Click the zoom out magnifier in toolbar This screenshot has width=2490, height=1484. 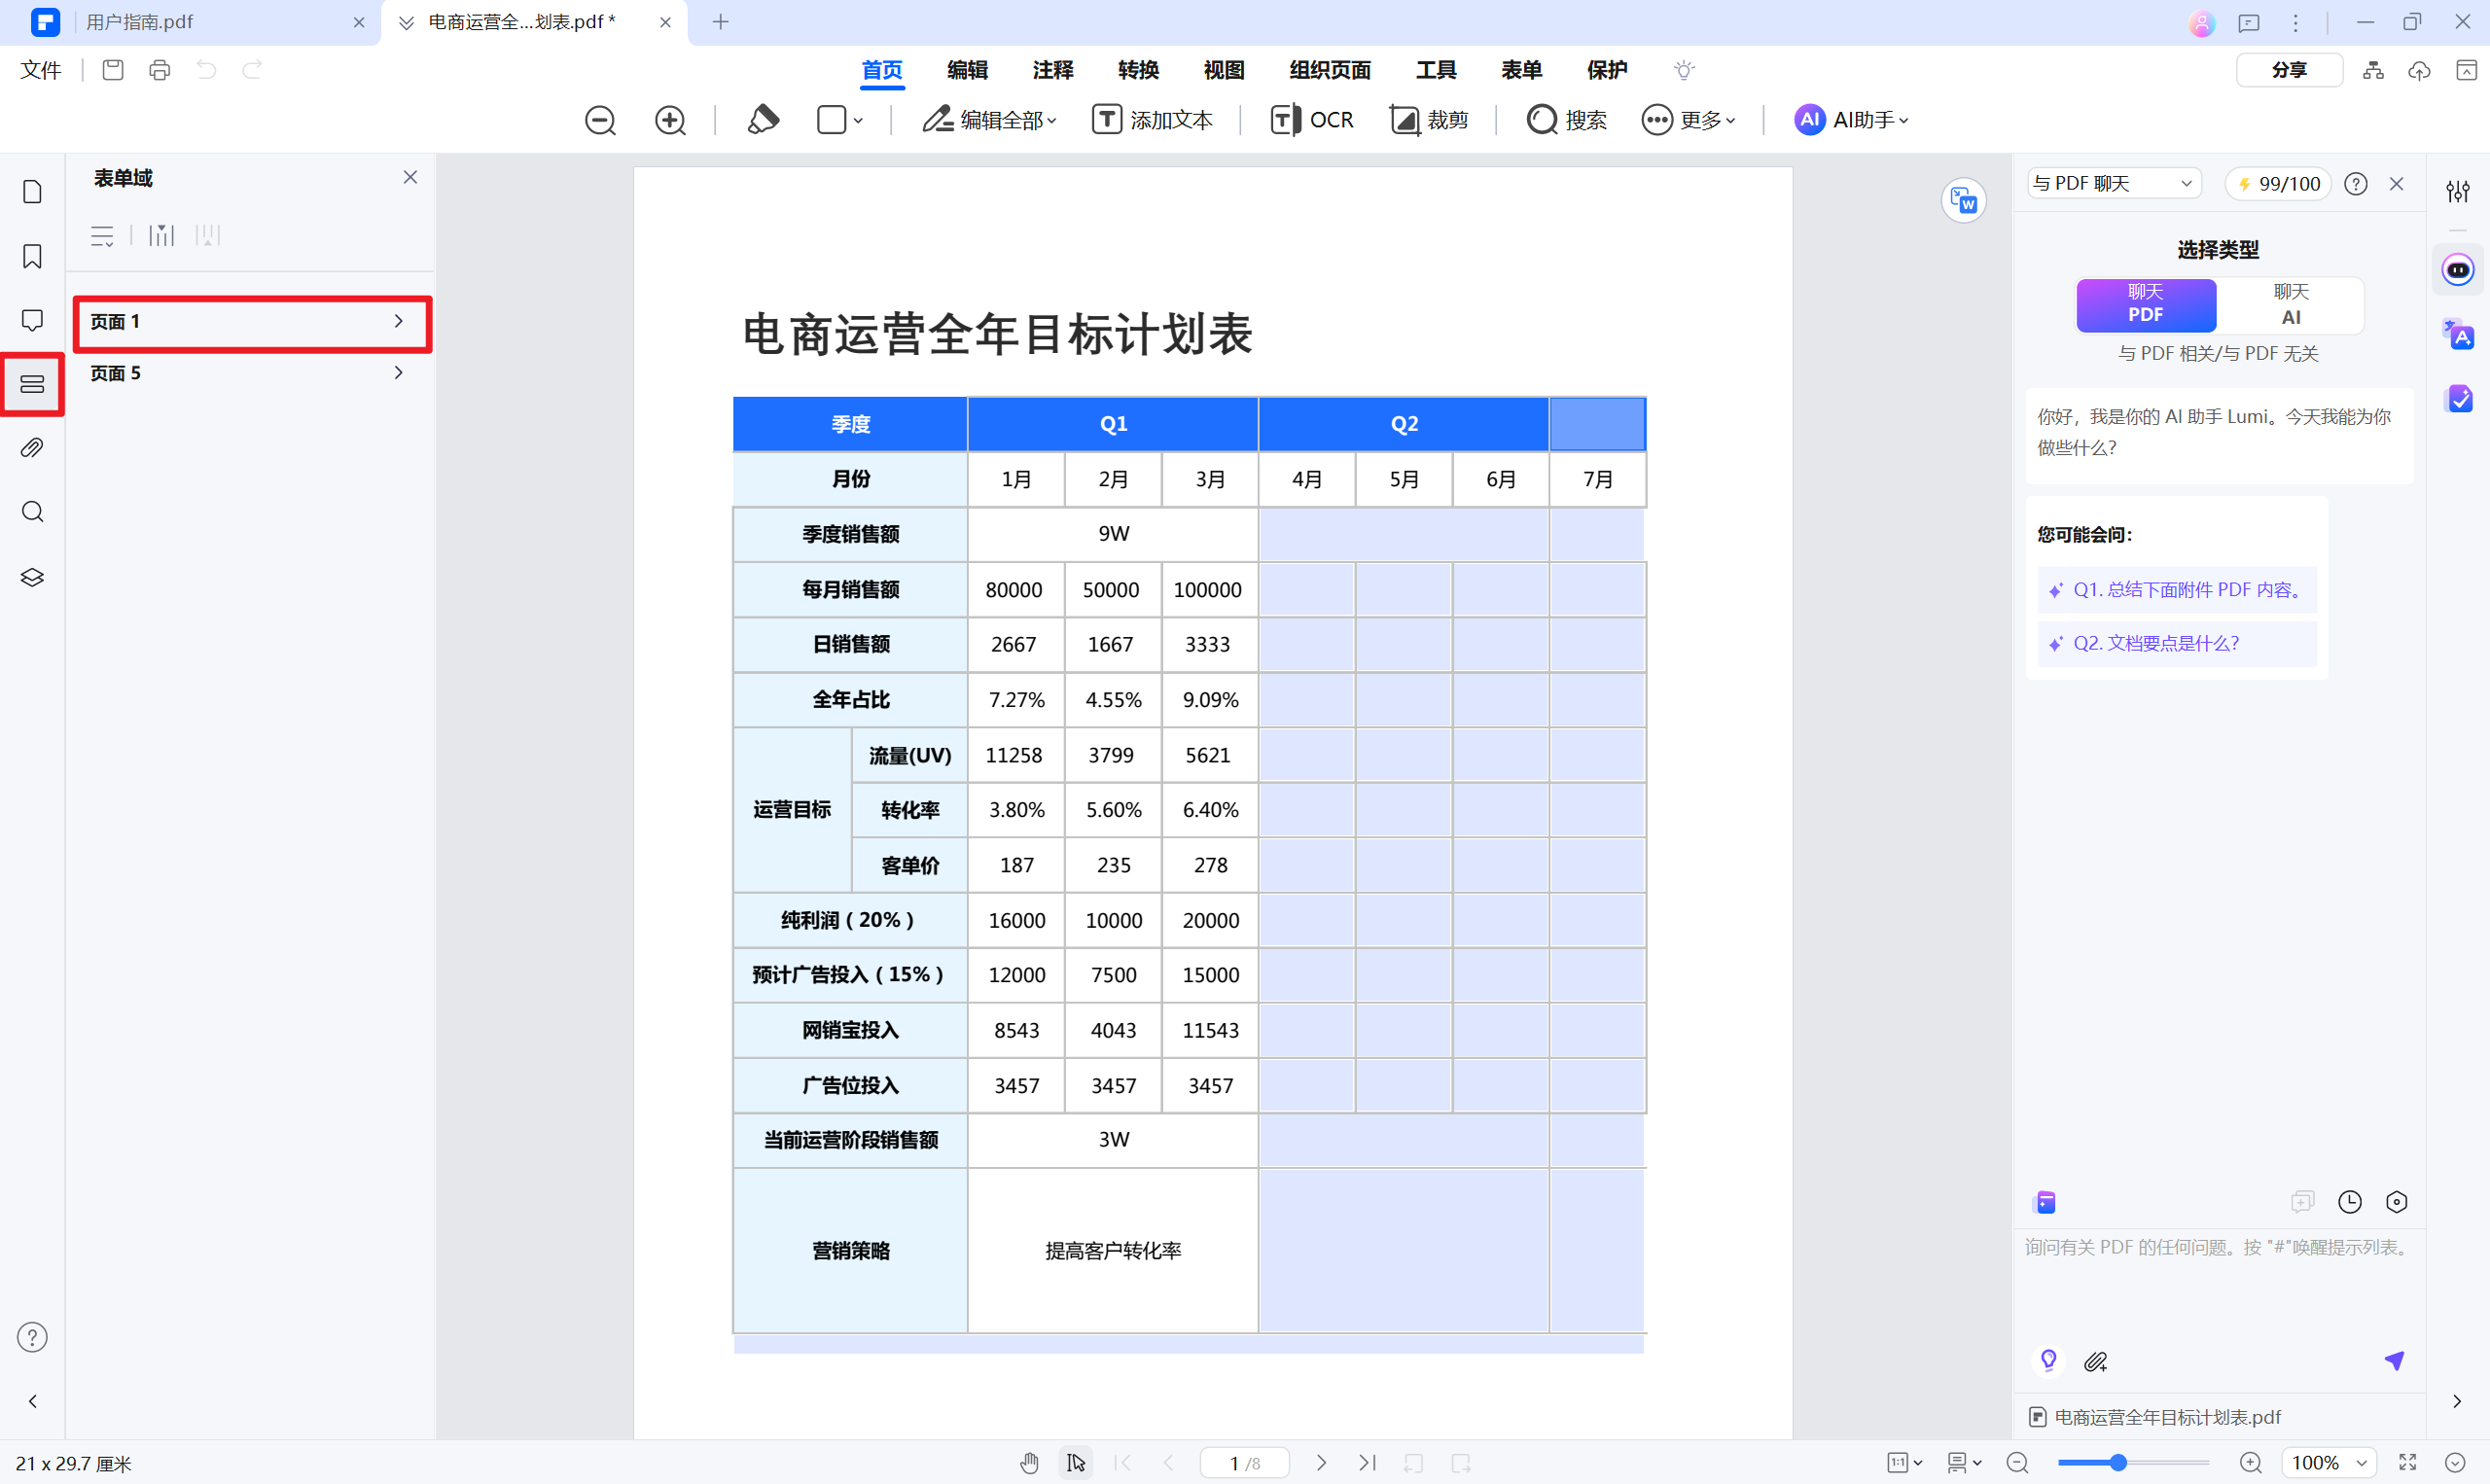point(600,120)
